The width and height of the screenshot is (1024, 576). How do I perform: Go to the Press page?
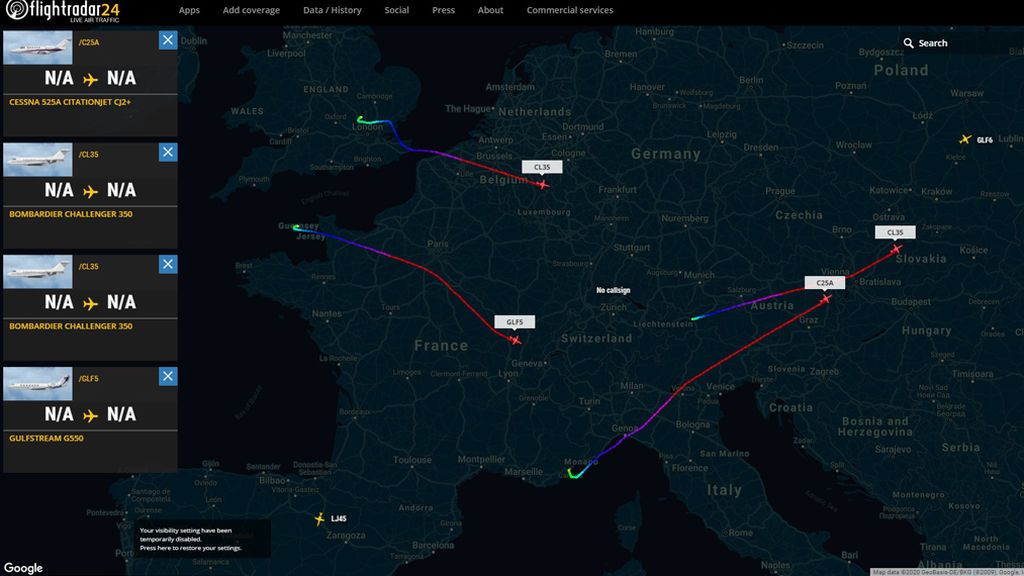coord(443,10)
